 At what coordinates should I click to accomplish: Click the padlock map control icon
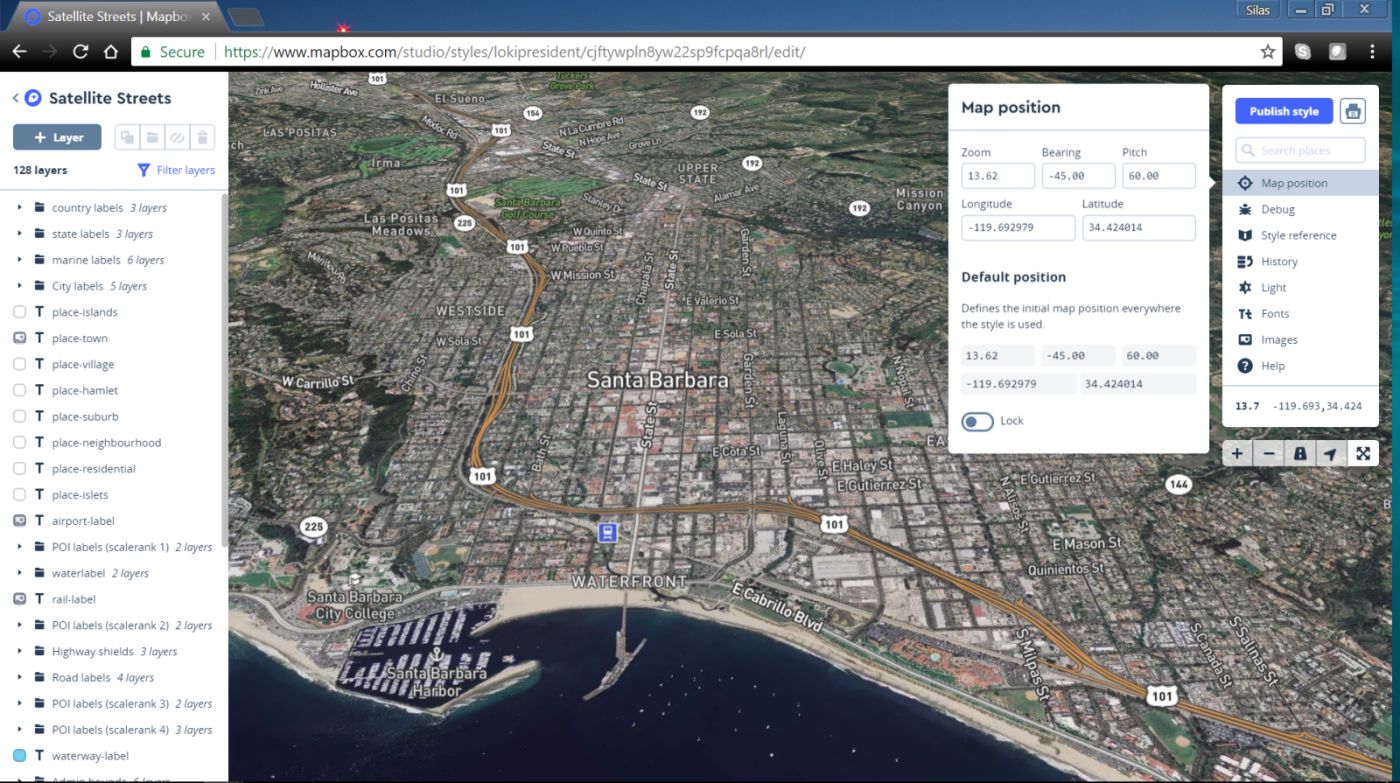(1300, 454)
